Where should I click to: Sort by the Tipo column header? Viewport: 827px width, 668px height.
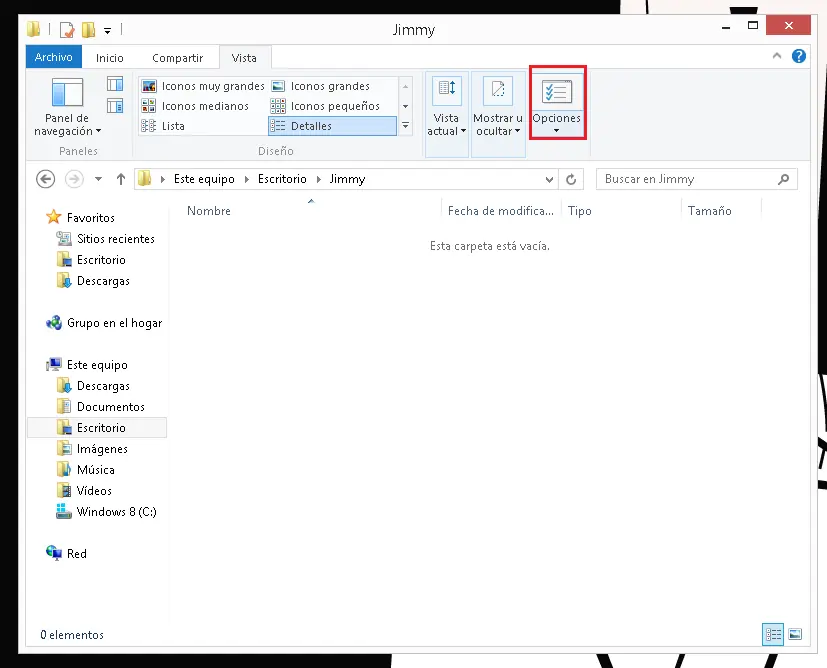pos(621,211)
